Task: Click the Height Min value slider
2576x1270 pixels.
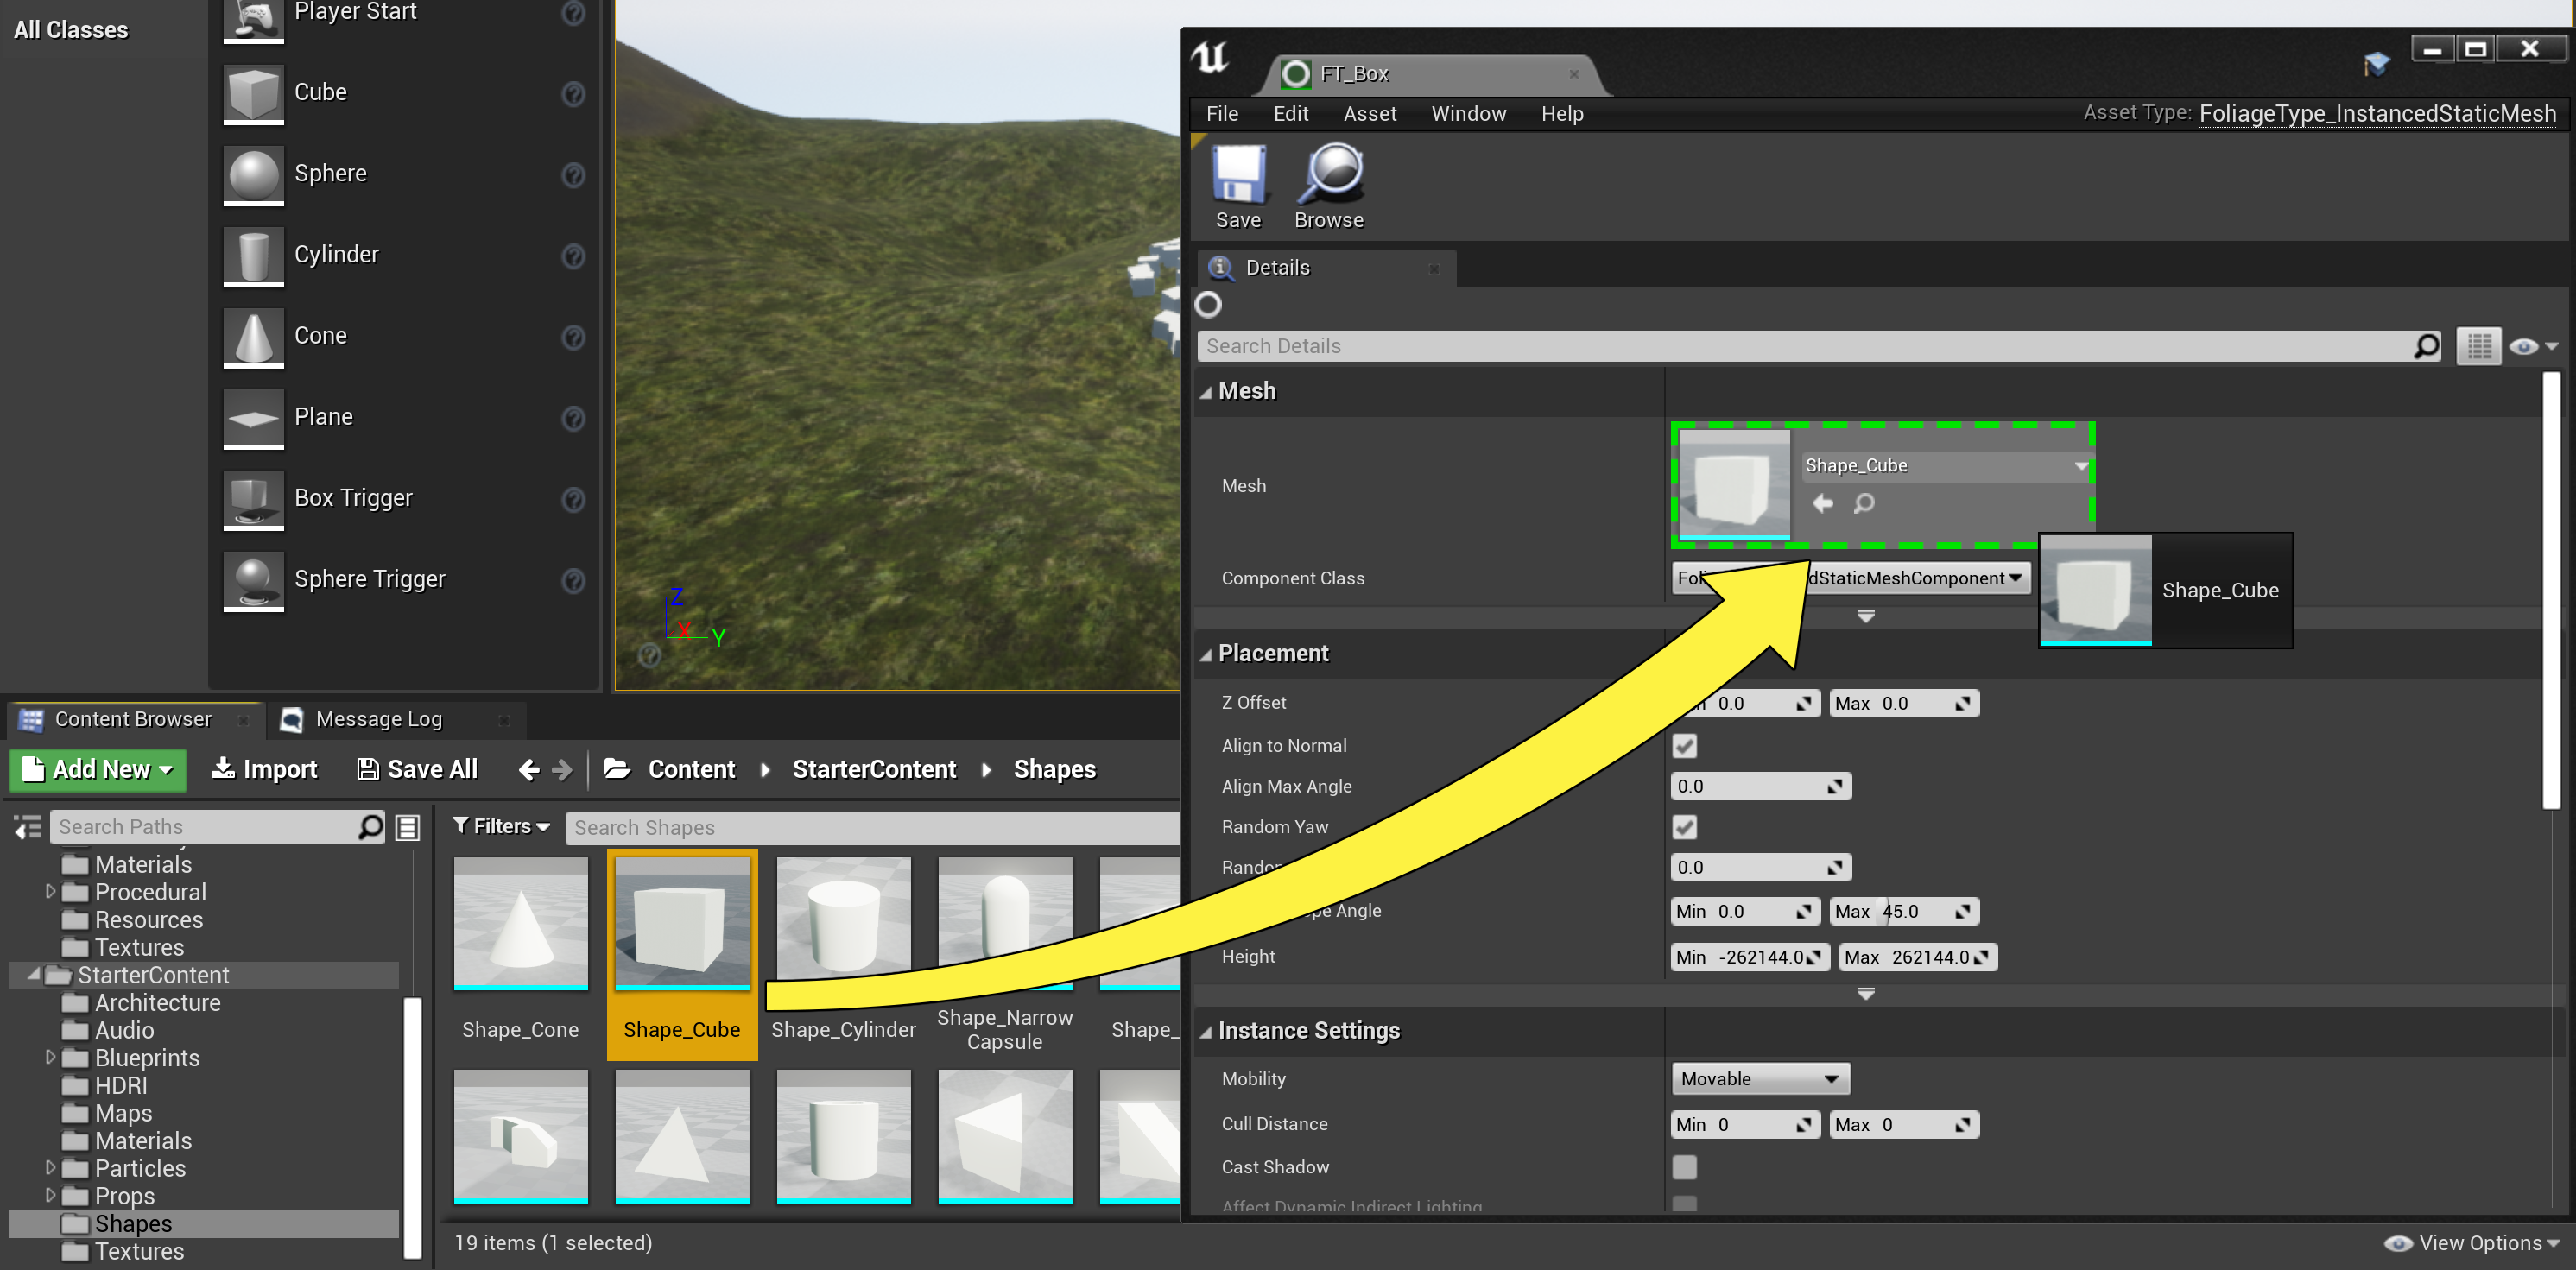Action: [x=1750, y=957]
